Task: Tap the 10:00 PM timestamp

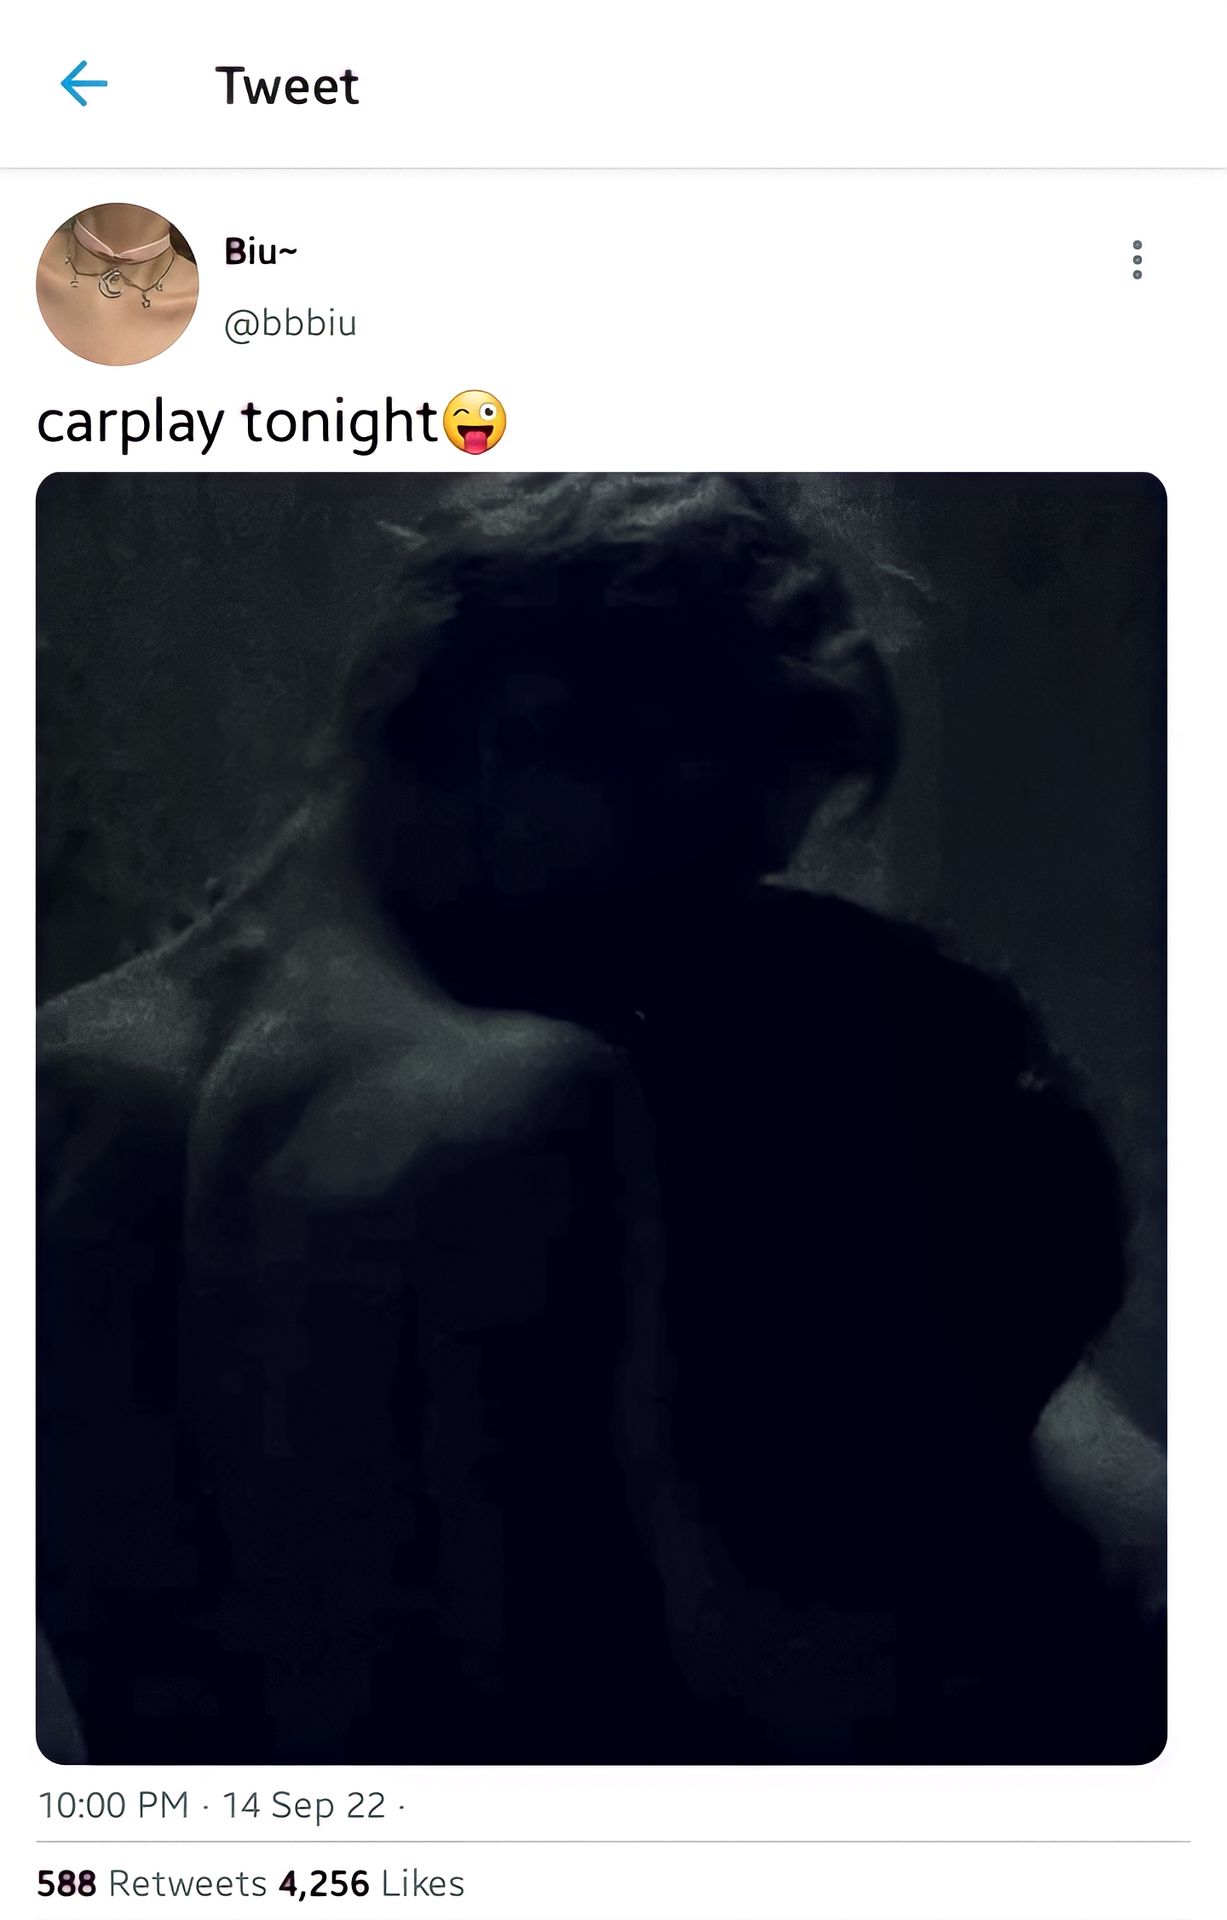Action: [x=113, y=1805]
